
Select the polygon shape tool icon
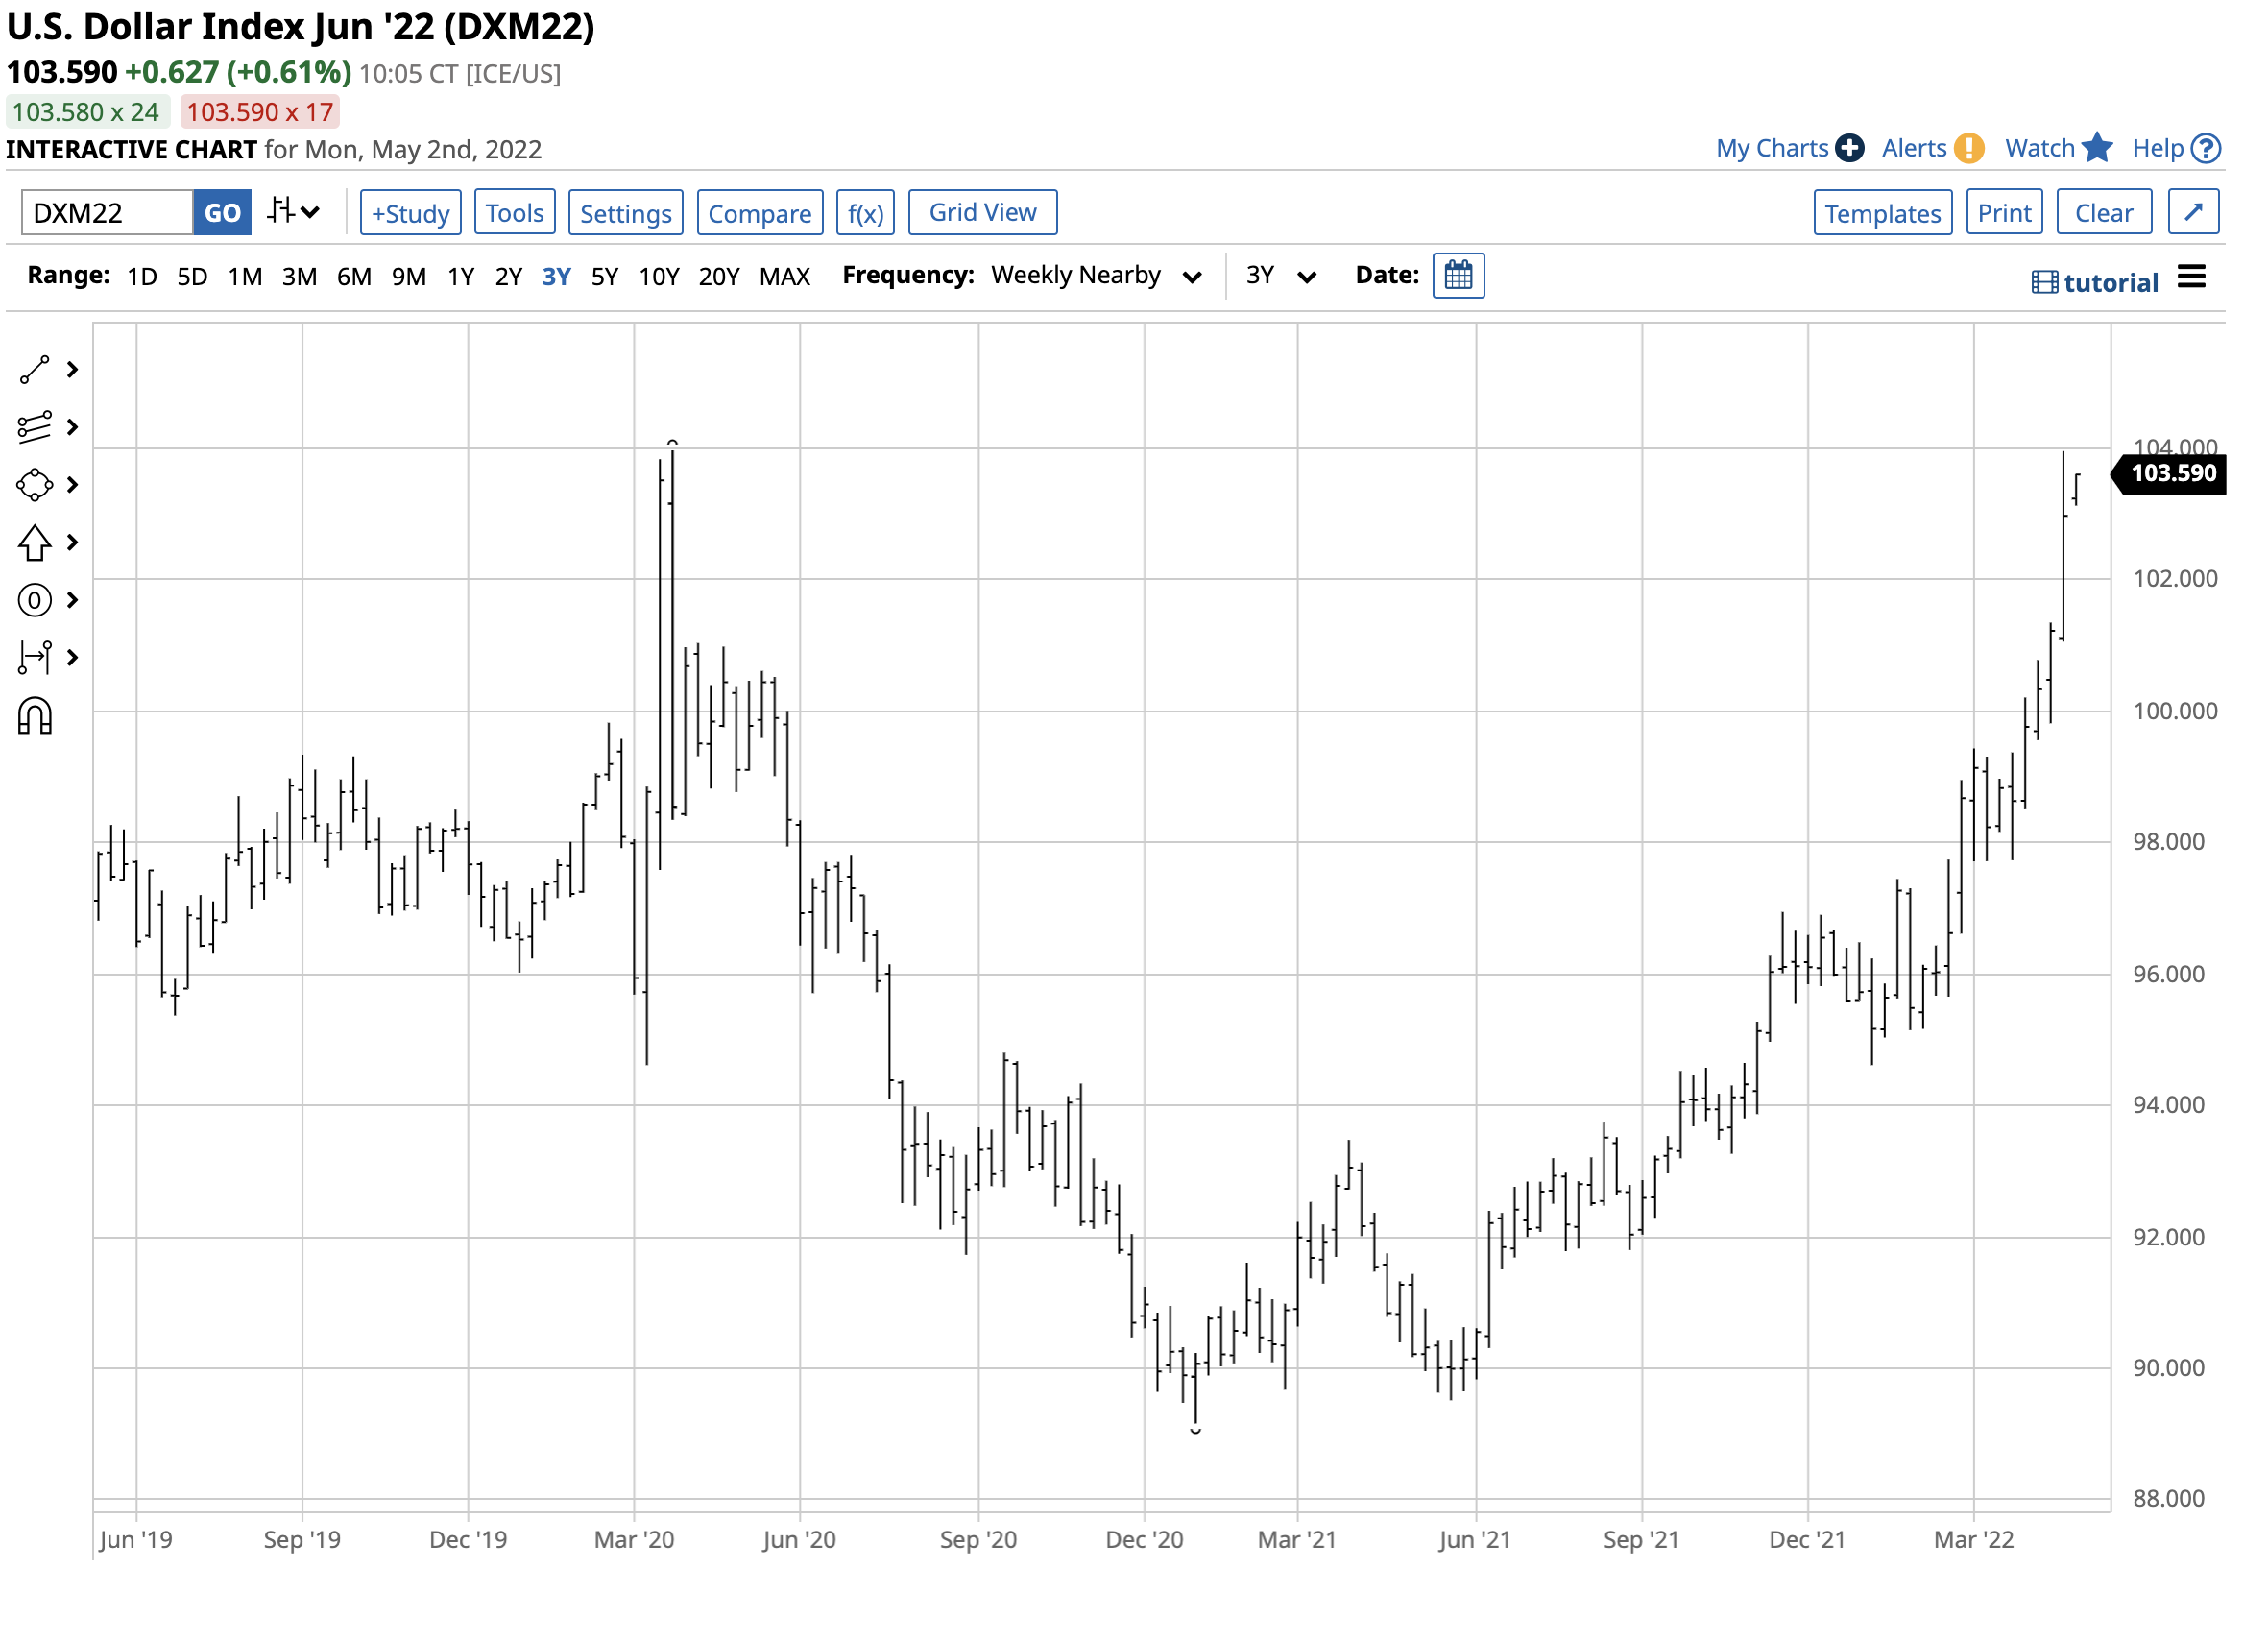pos(34,487)
